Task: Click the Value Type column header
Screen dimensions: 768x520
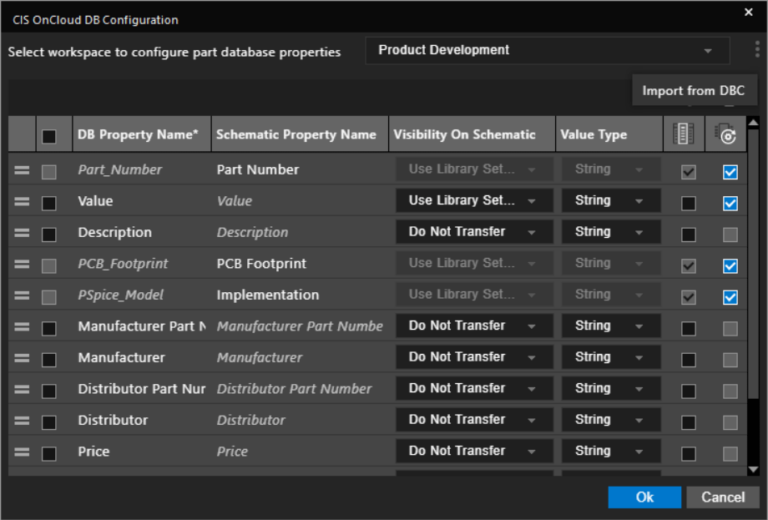Action: 609,134
